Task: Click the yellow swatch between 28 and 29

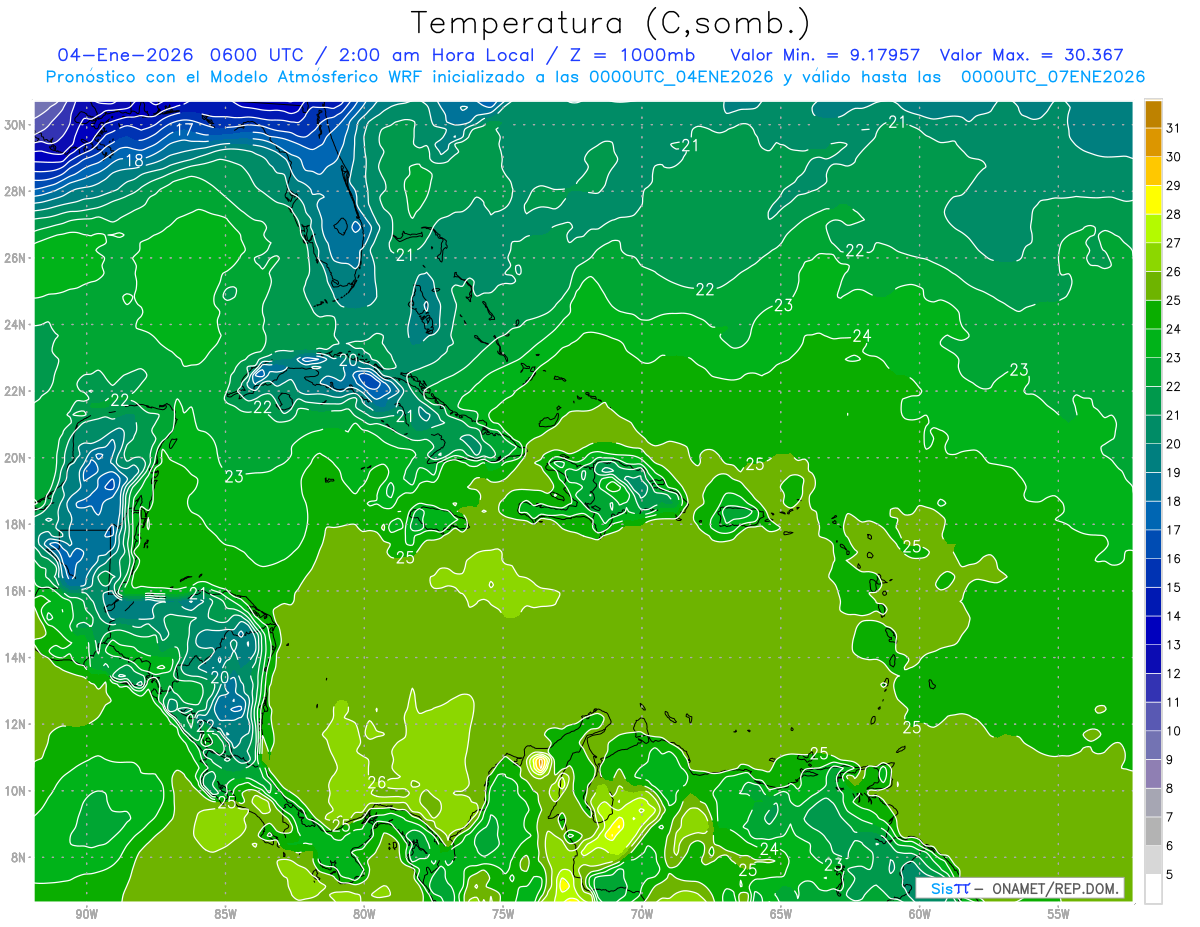Action: pos(1153,200)
